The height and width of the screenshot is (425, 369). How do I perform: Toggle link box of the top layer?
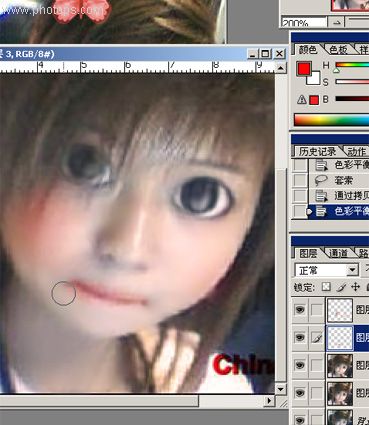317,310
